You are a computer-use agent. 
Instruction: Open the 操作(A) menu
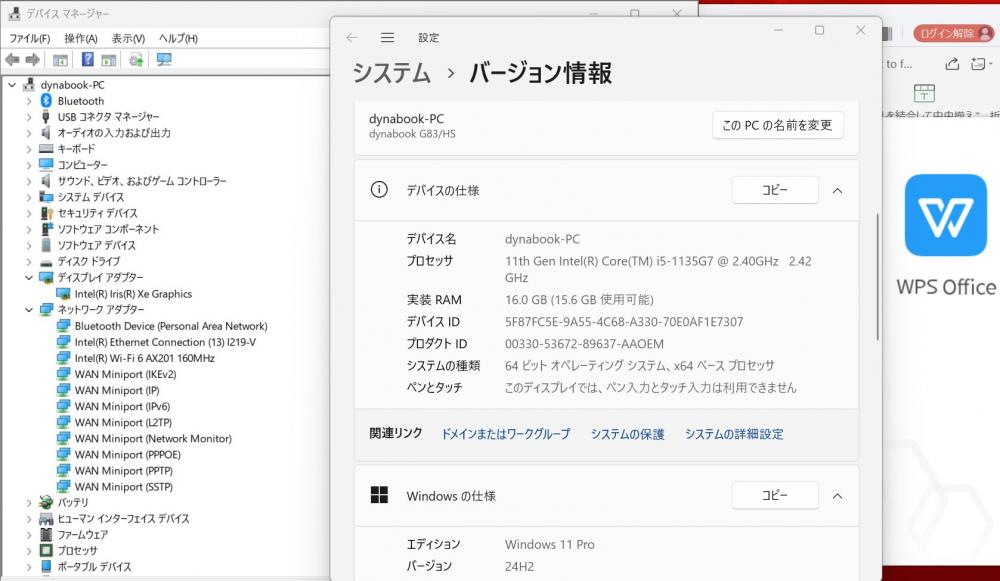tap(81, 38)
